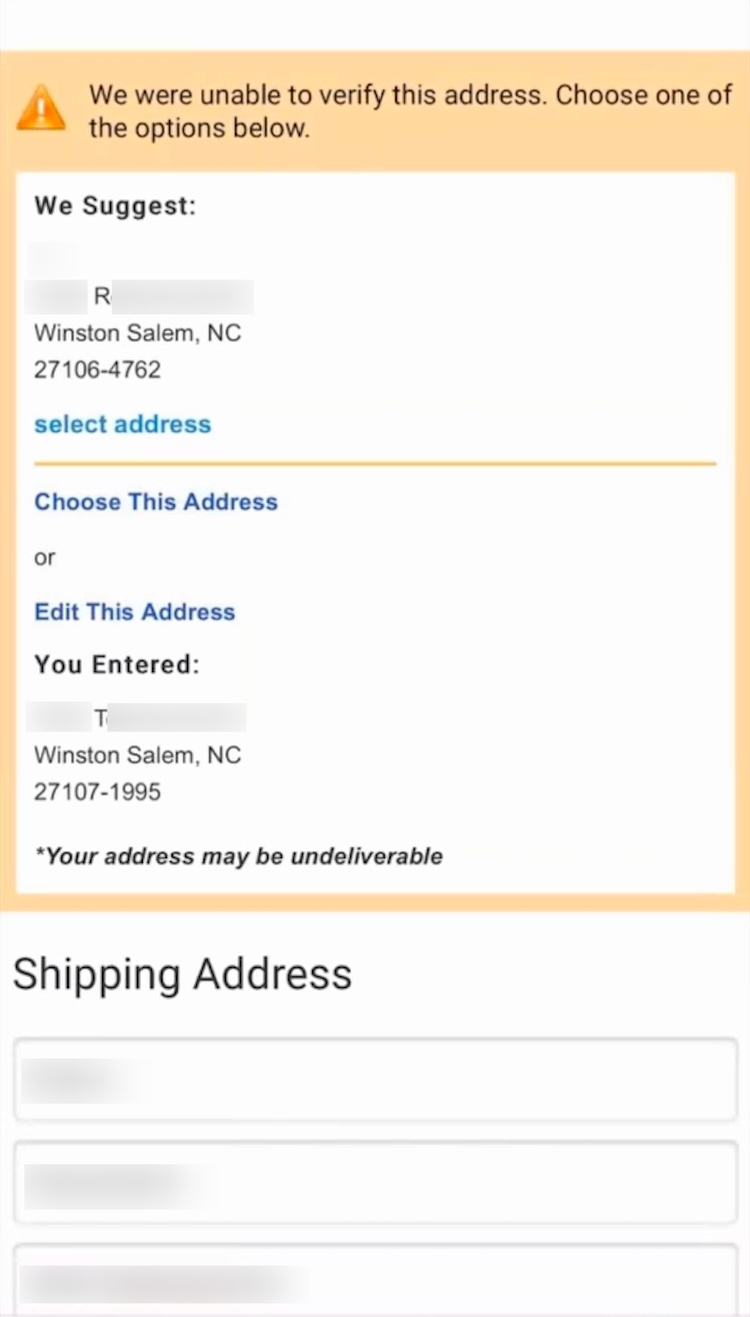Focus the first Shipping Address input field
This screenshot has width=750, height=1317.
tap(375, 1080)
